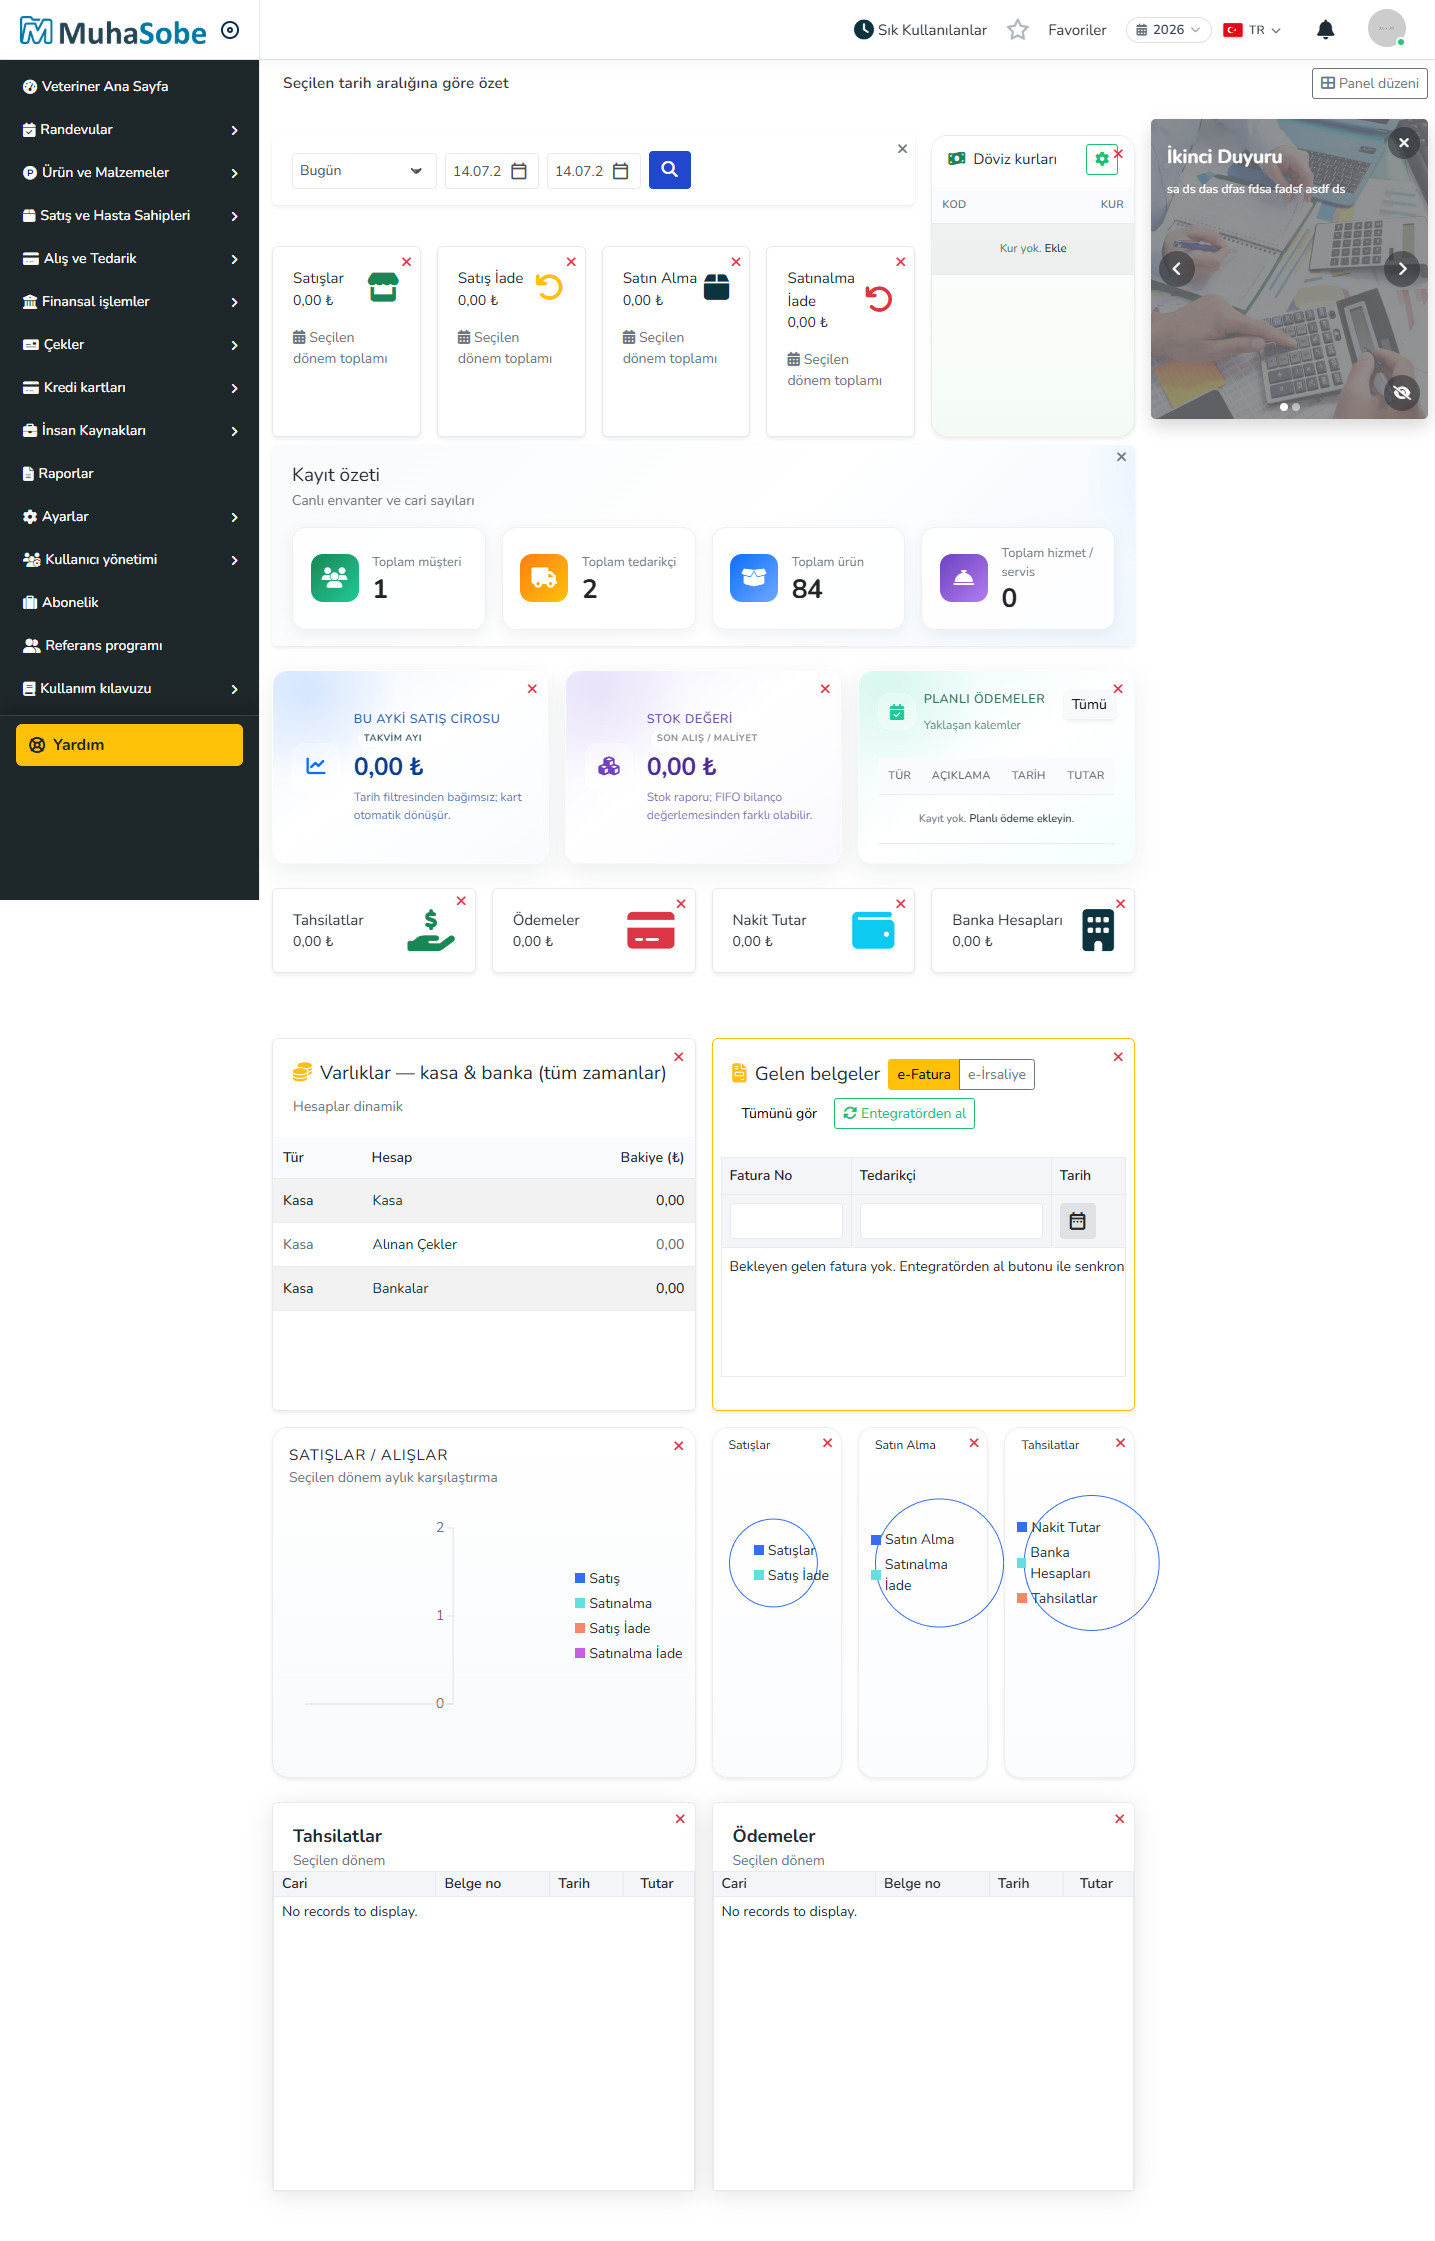Click the Ödemeler card icon
This screenshot has height=2241, width=1435.
tap(651, 930)
